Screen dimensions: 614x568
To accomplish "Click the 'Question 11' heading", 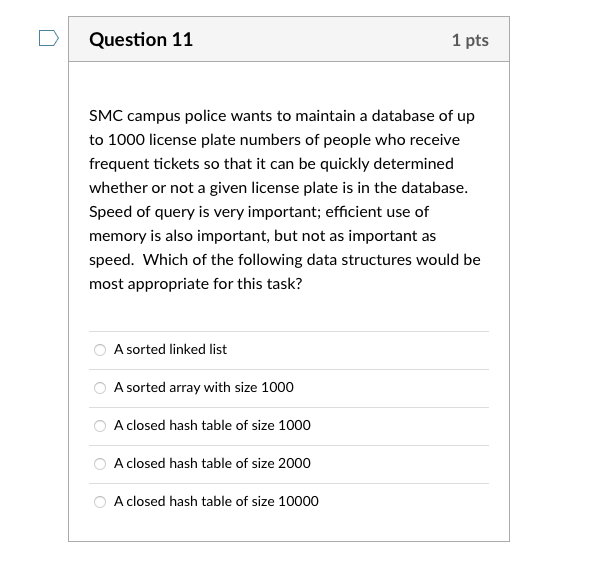I will click(x=141, y=40).
